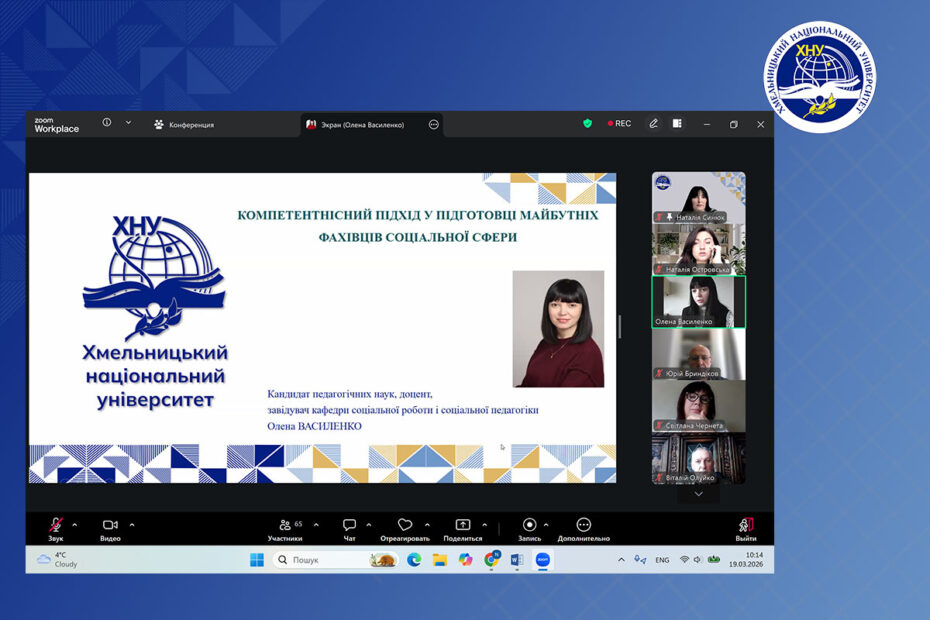The height and width of the screenshot is (620, 930).
Task: Leave the meeting via Выйти
Action: coord(746,526)
